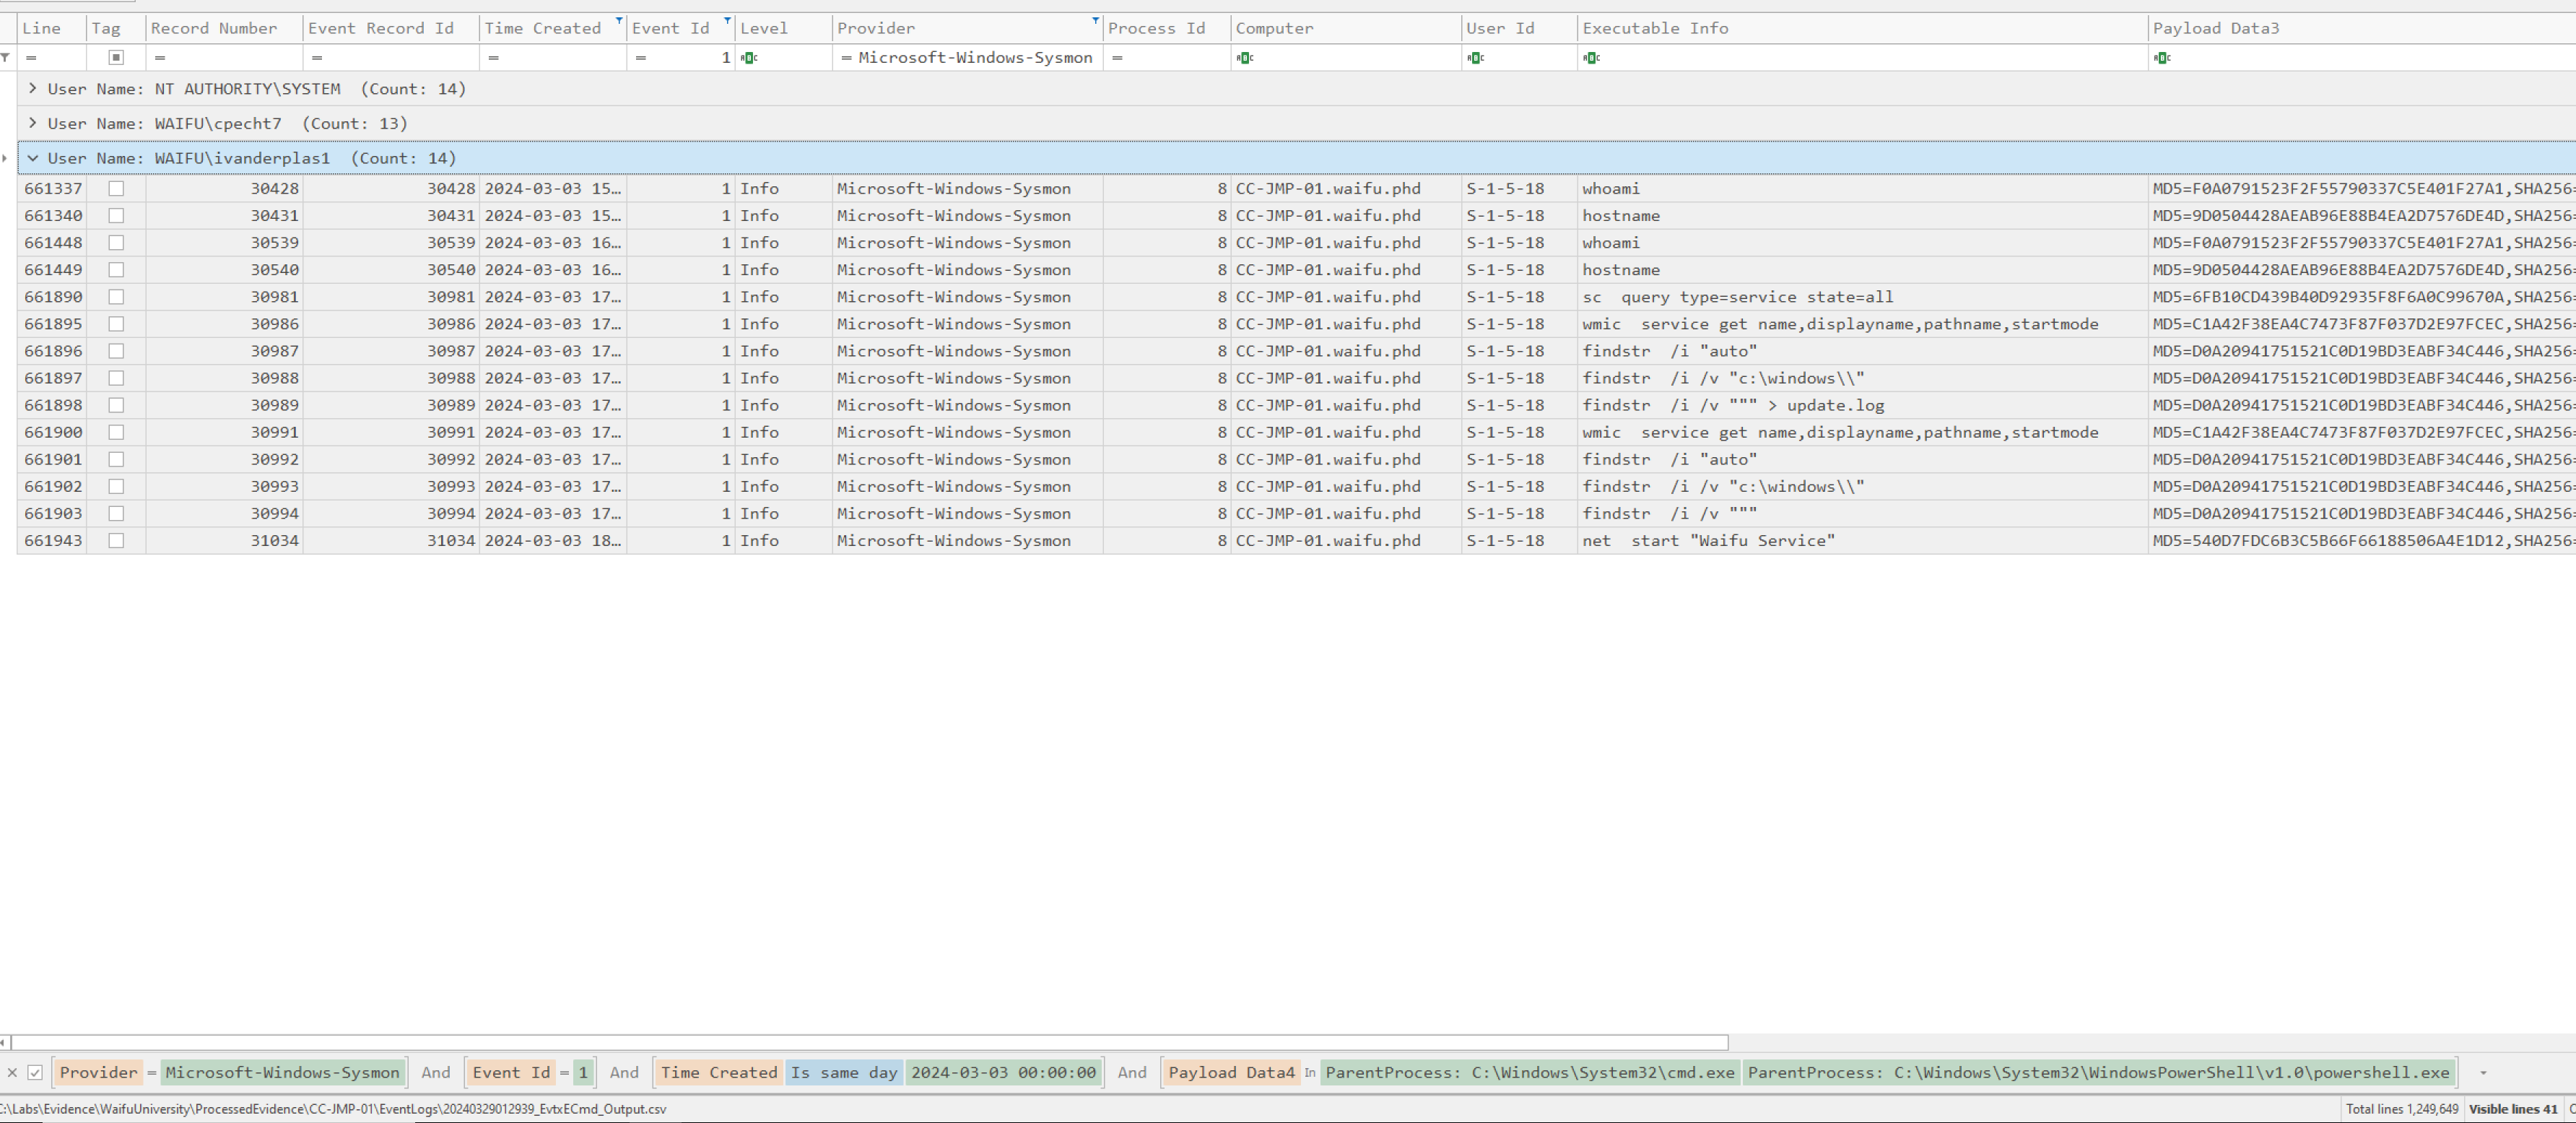2576x1123 pixels.
Task: Disable the active filter checkbox in bottom bar
Action: pos(36,1072)
